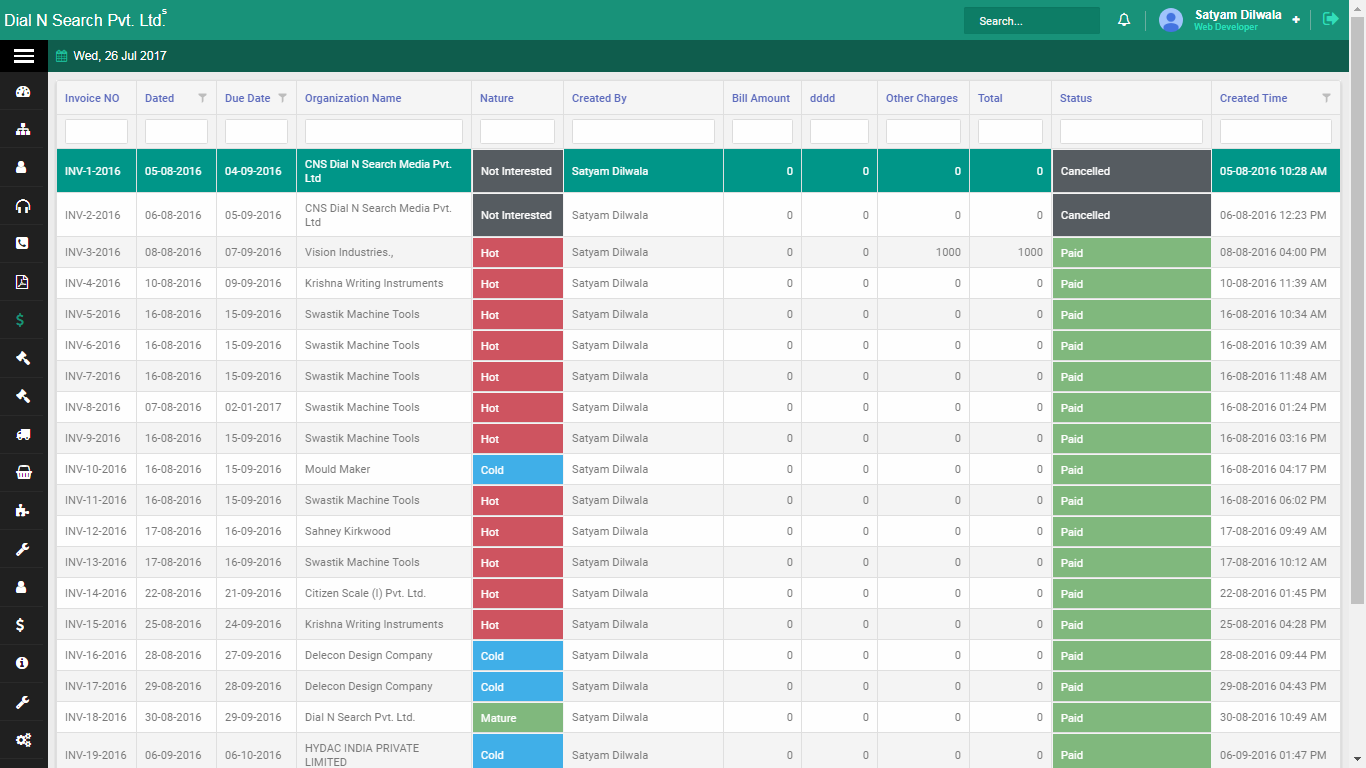The image size is (1366, 768).
Task: Toggle the hamburger sidebar menu
Action: 24,56
